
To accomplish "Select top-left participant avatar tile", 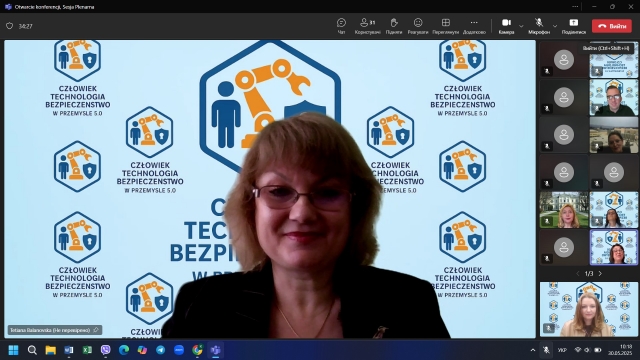I will (564, 60).
